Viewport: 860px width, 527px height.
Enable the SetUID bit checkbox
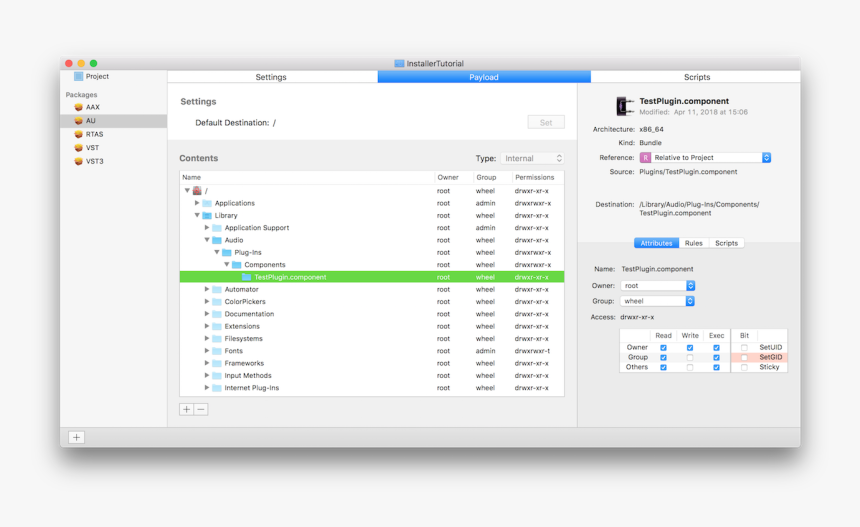pyautogui.click(x=744, y=348)
